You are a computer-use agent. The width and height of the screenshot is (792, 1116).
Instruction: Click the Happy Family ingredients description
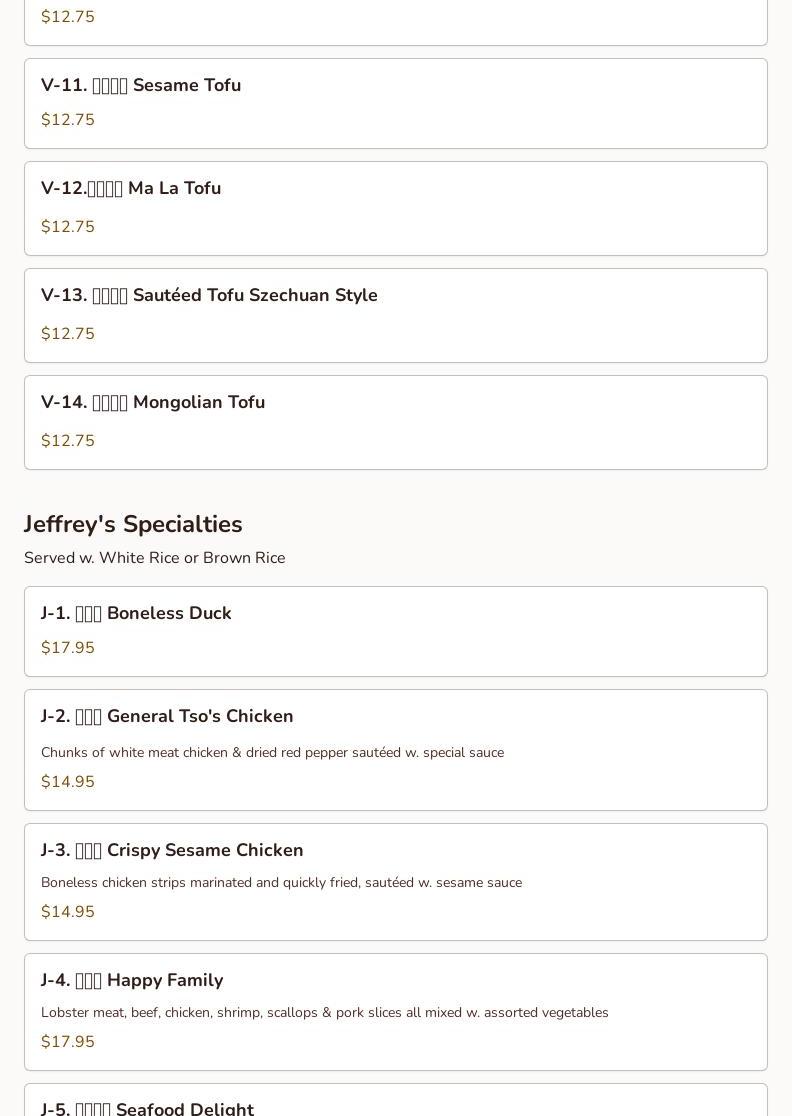point(324,1013)
